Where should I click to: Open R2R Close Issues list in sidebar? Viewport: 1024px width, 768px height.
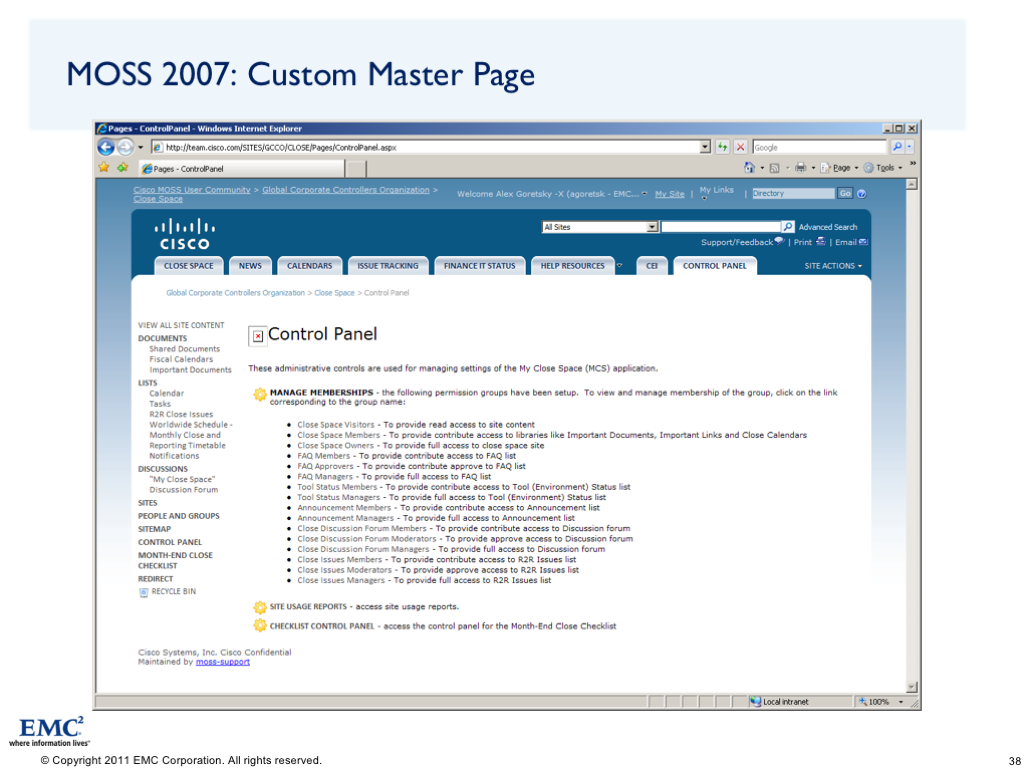pos(181,414)
